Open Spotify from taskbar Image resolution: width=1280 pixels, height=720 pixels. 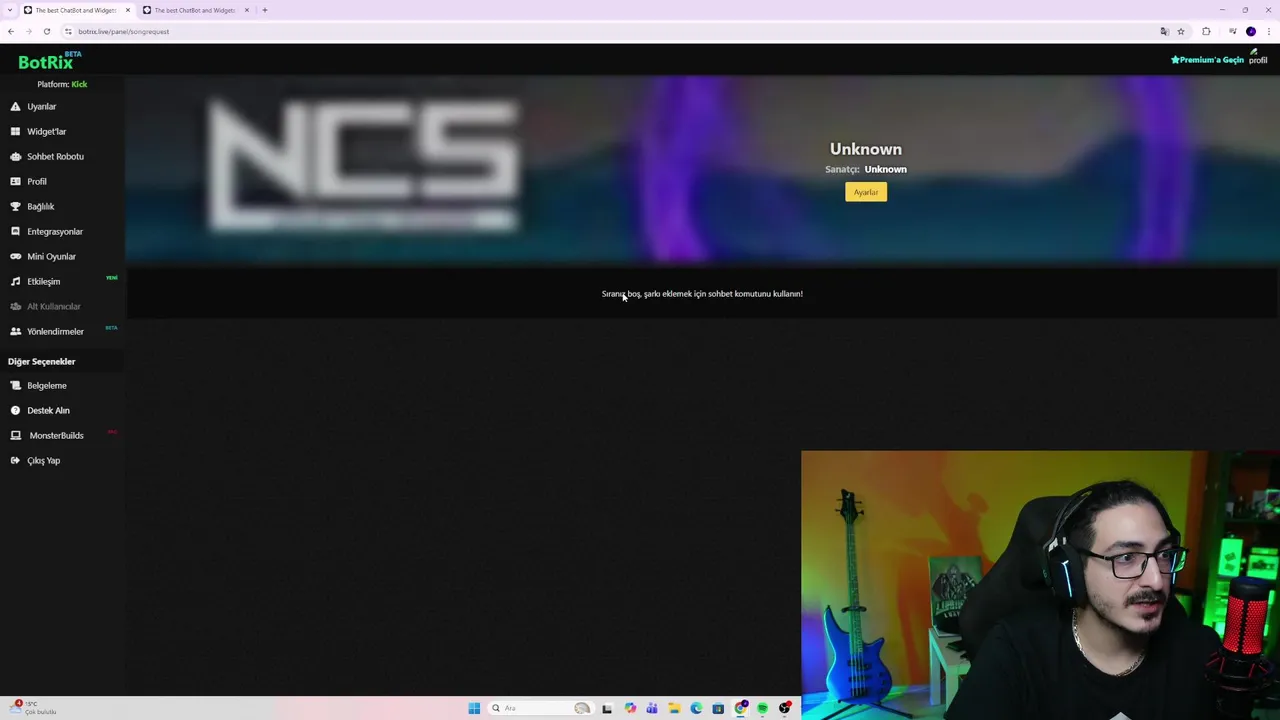(762, 708)
